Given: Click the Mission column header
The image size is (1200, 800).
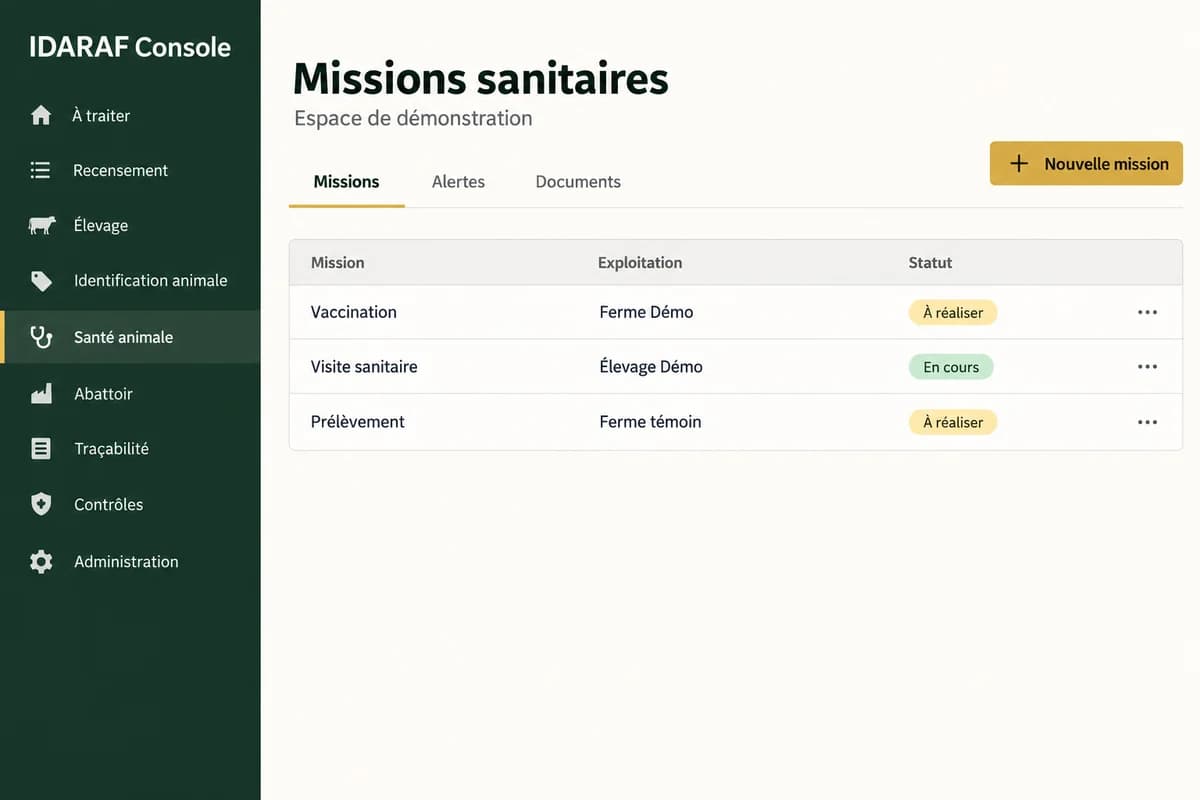Looking at the screenshot, I should pyautogui.click(x=338, y=262).
